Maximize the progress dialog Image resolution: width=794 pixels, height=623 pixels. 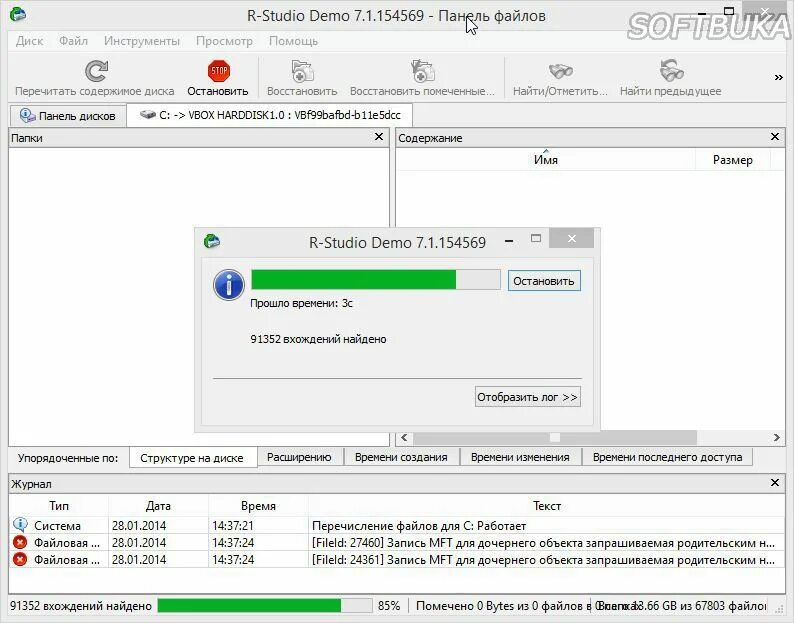click(536, 239)
